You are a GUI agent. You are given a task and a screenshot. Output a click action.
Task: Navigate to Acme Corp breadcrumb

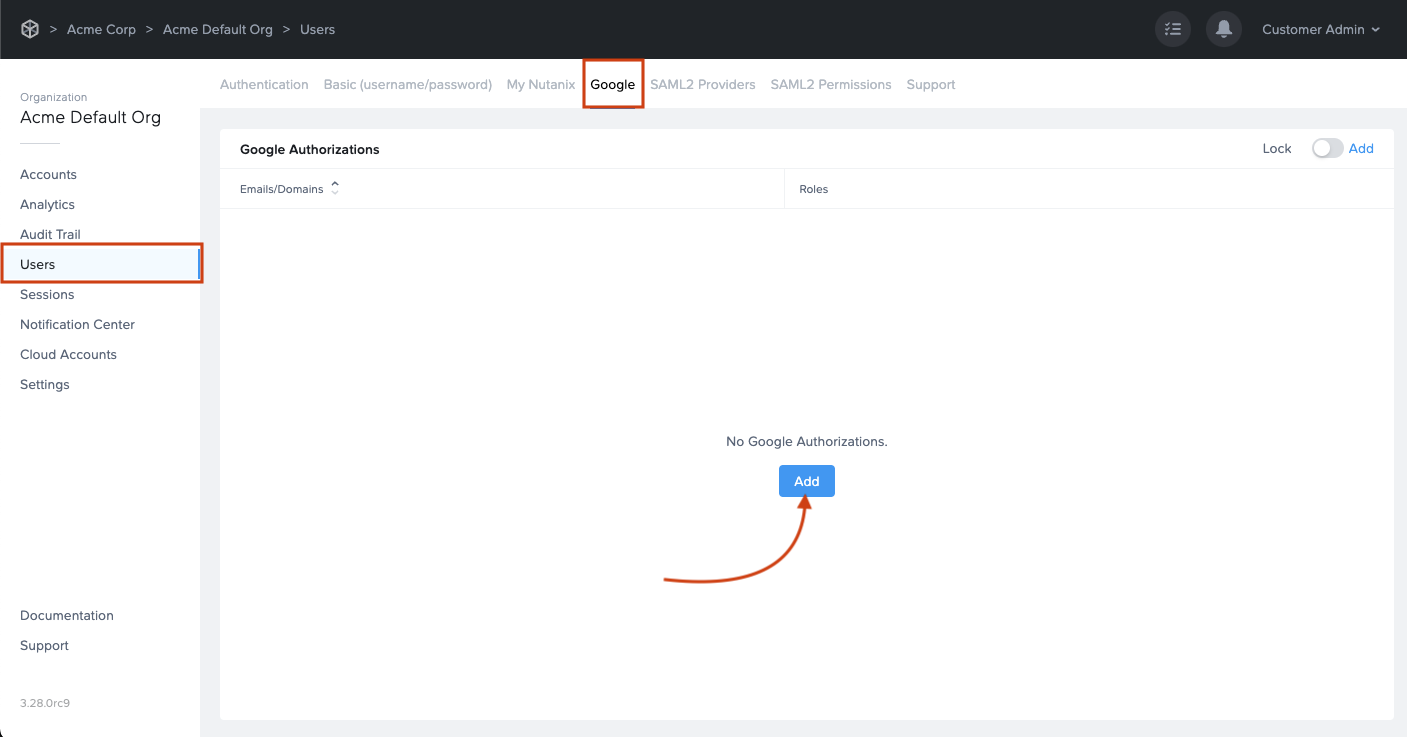coord(101,30)
